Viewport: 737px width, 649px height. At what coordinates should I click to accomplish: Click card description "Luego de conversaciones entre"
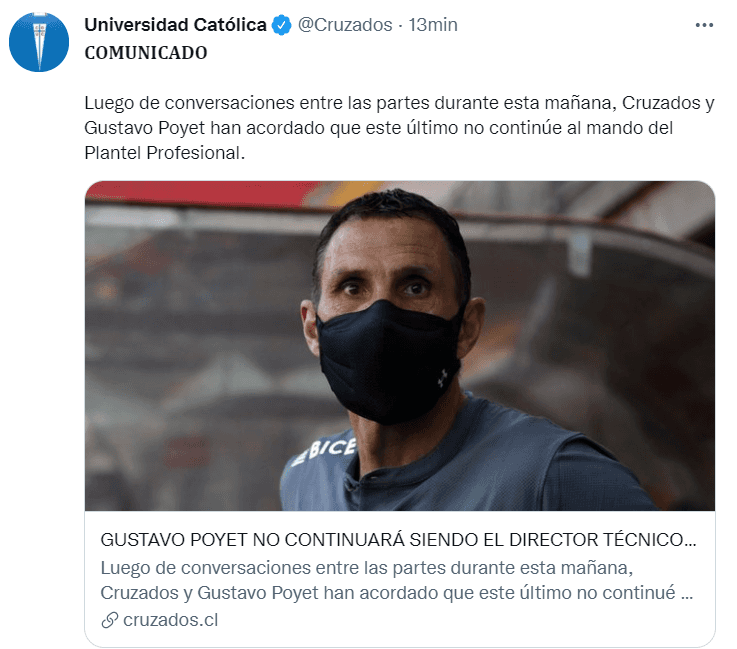click(367, 568)
